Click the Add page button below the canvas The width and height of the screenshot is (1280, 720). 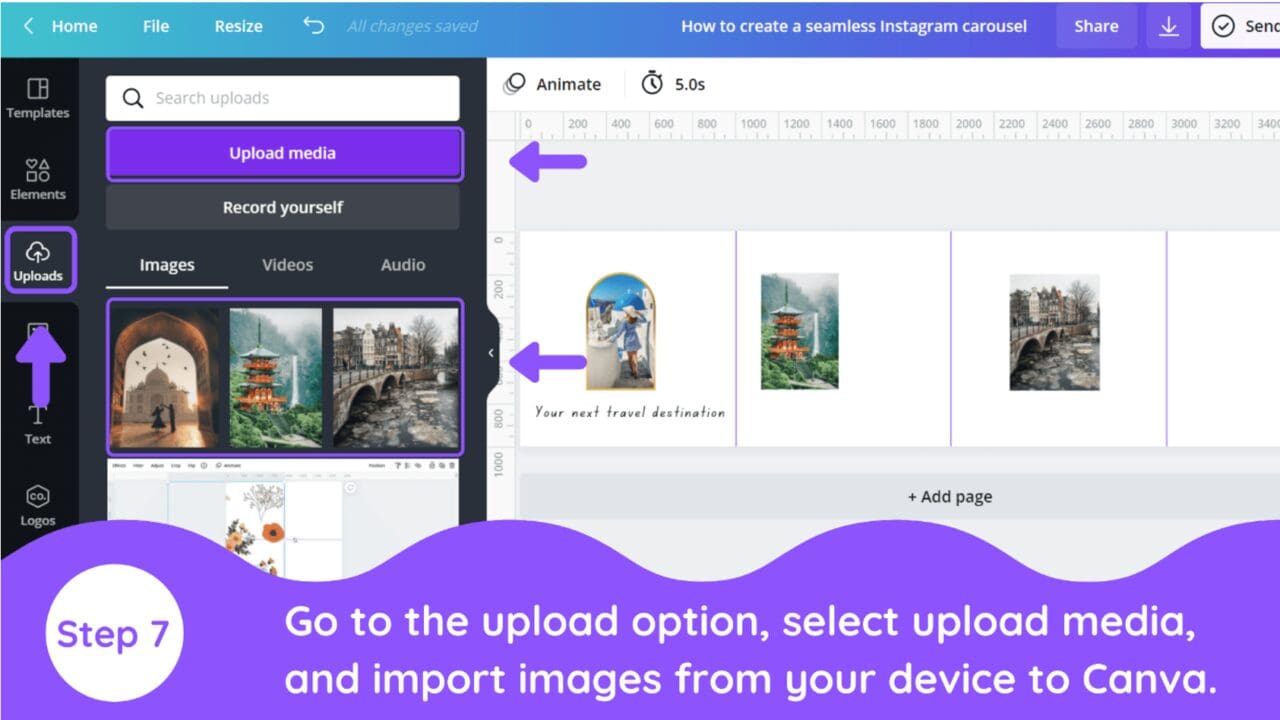[x=949, y=496]
